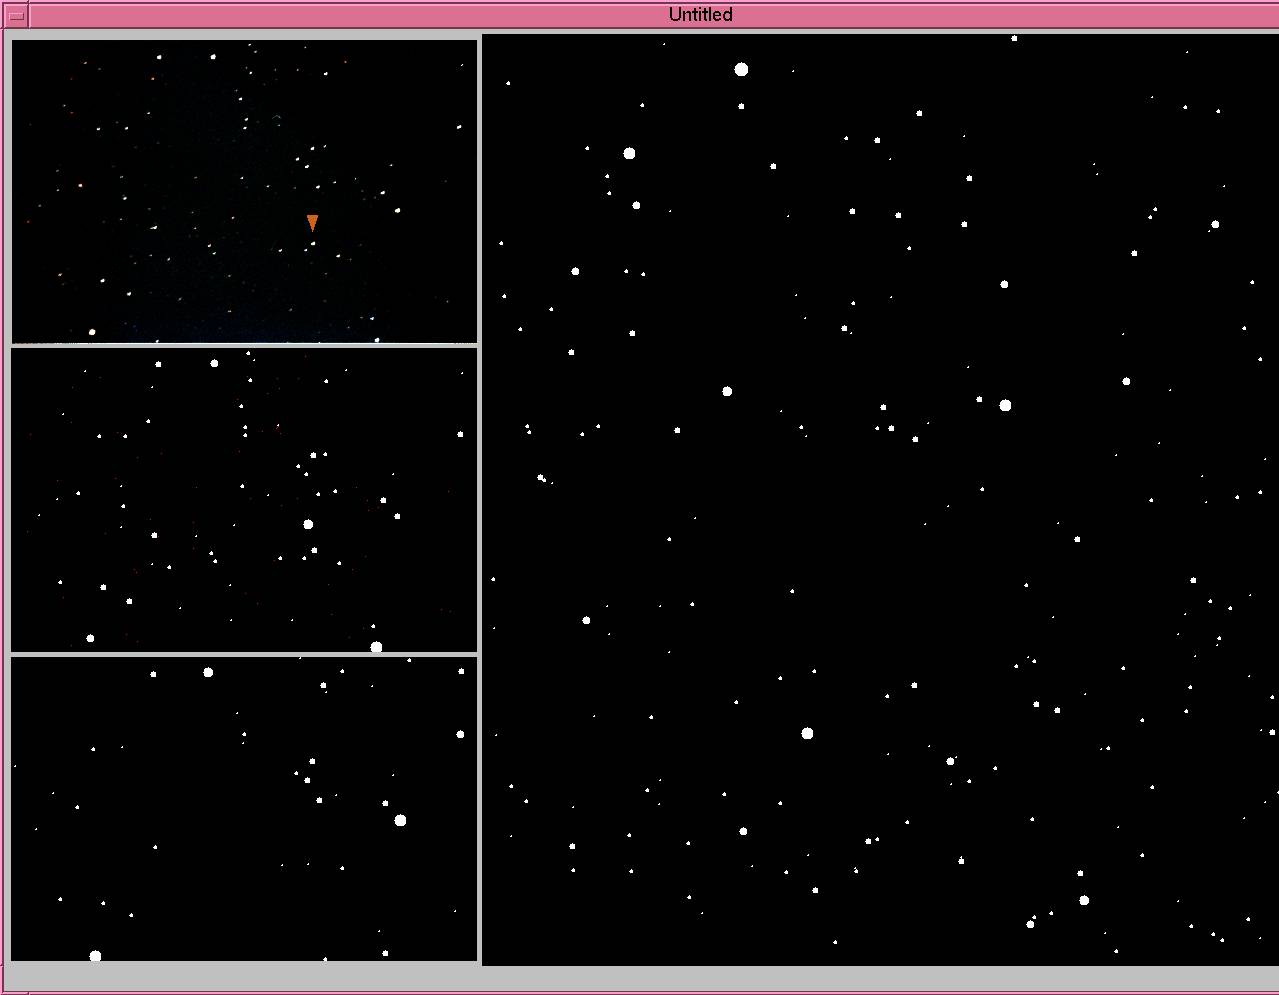Select large star at top-left of middle-left panel

coord(214,363)
